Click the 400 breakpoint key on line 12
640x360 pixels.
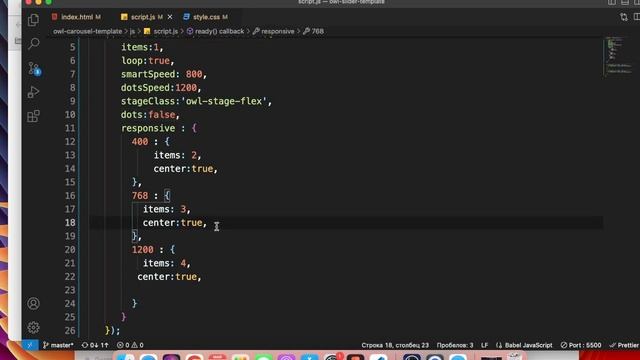click(x=140, y=142)
